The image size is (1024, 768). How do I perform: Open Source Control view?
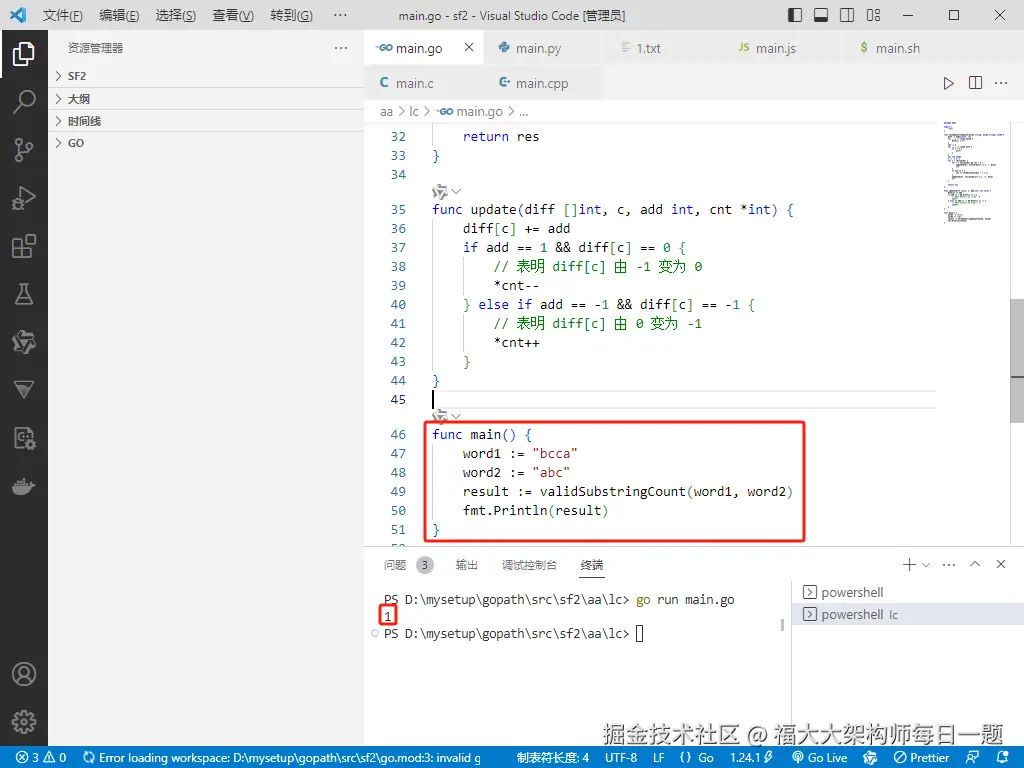coord(24,150)
